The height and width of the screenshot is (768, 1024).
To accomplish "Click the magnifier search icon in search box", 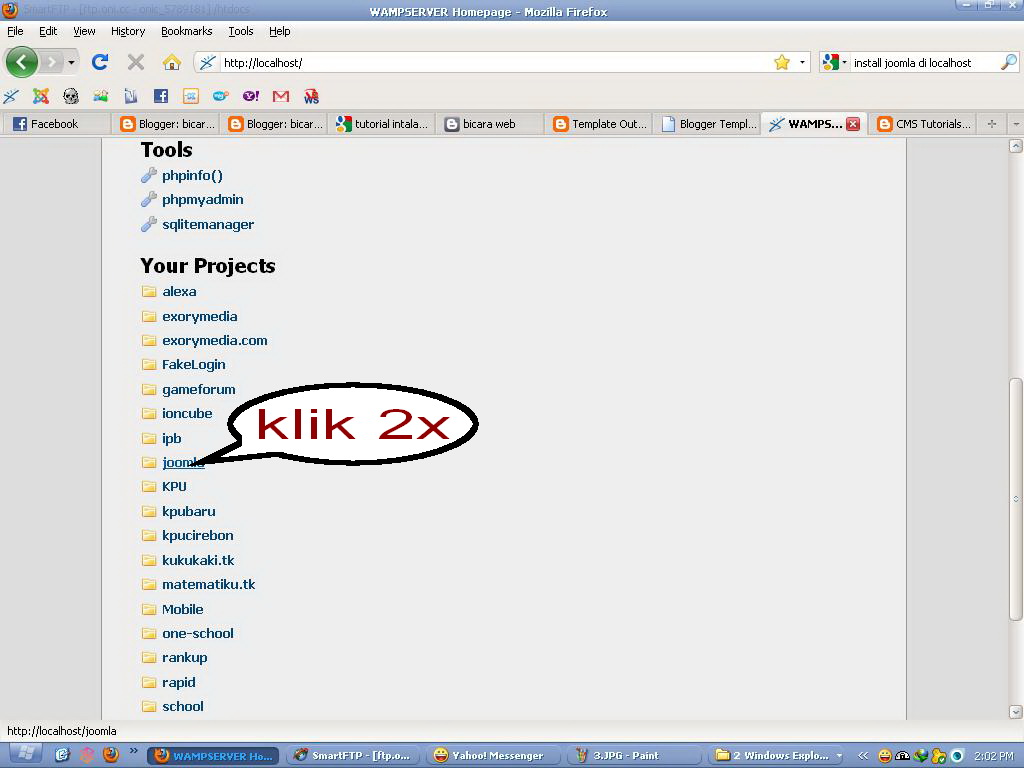I will point(1008,63).
